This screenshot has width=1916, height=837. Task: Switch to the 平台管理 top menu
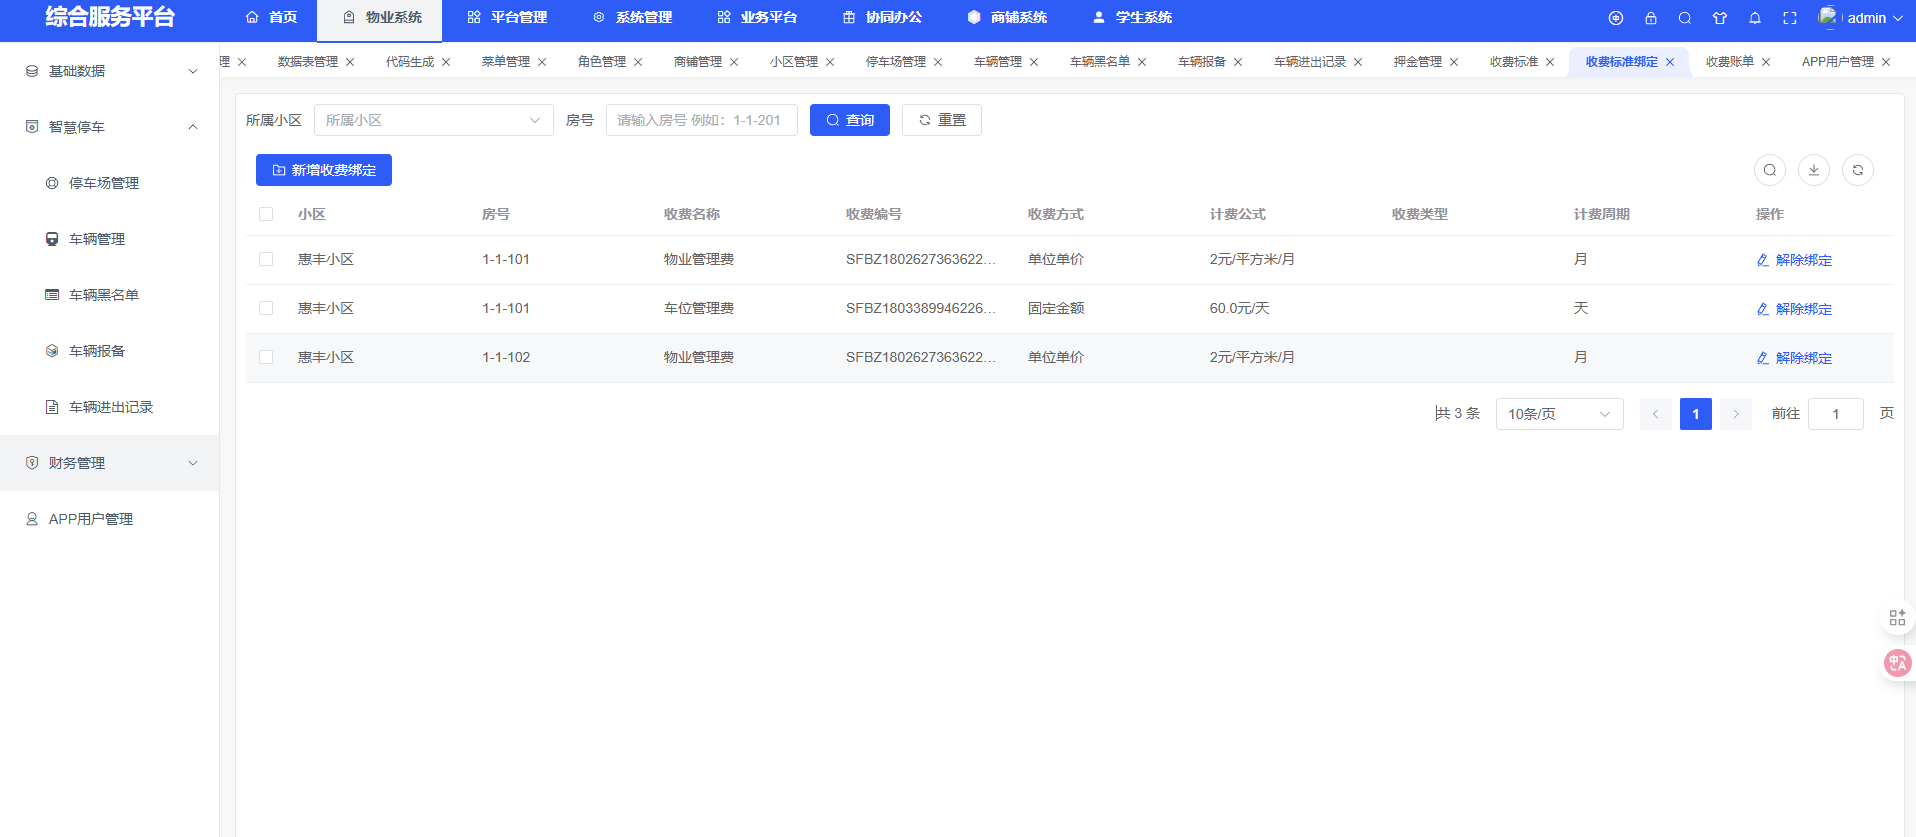click(507, 18)
